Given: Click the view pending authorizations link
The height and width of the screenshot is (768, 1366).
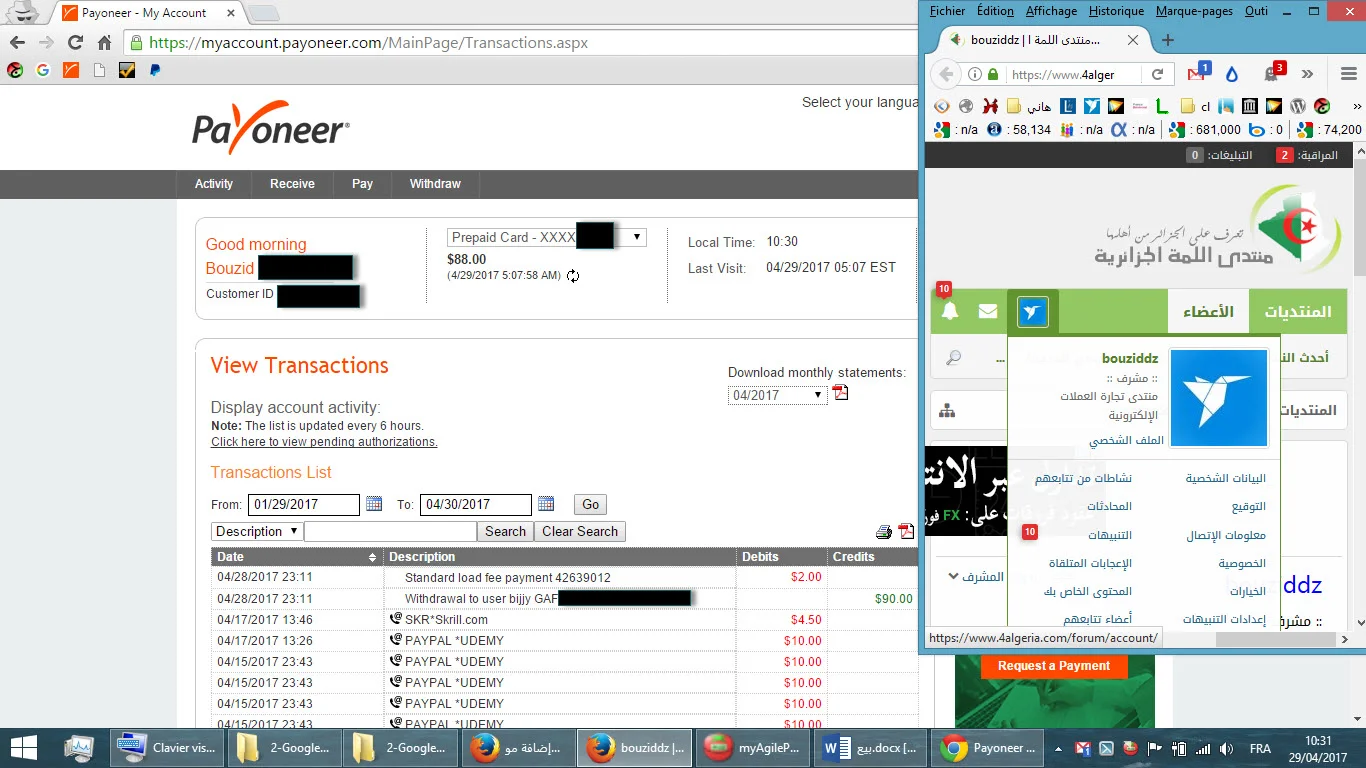Looking at the screenshot, I should click(324, 442).
